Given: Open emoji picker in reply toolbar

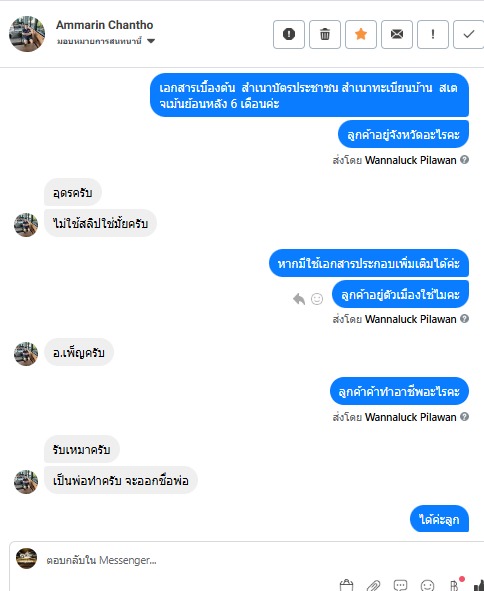Looking at the screenshot, I should [x=427, y=585].
